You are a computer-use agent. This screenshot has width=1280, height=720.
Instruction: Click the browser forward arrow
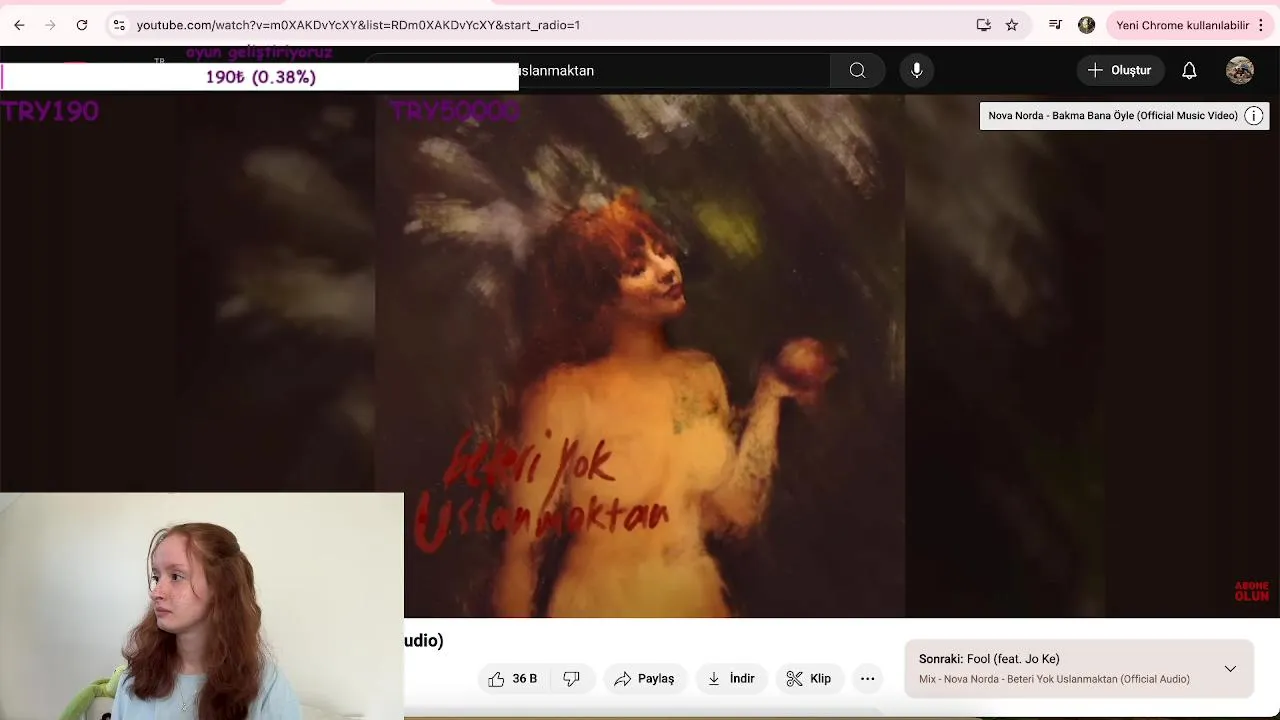(x=50, y=25)
